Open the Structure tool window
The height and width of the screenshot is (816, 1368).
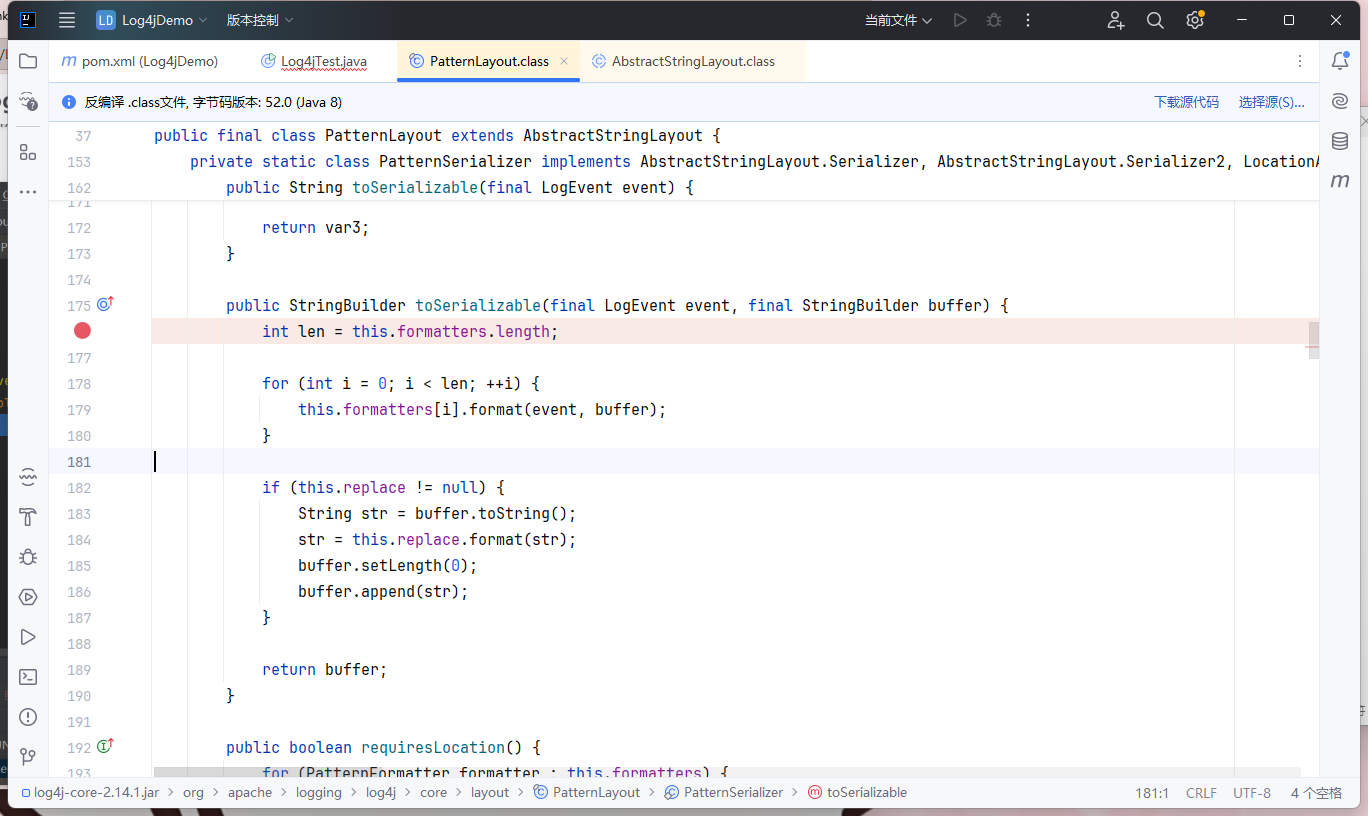28,152
